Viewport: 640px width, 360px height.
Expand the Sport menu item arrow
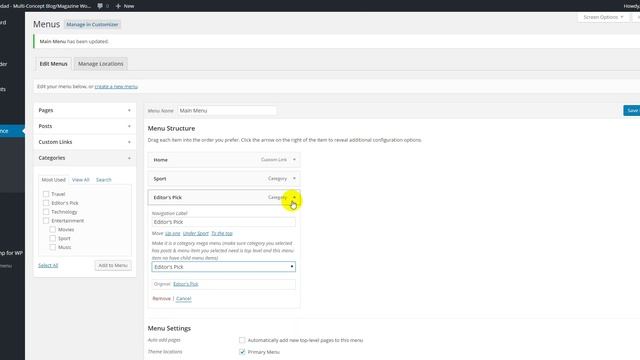(294, 178)
